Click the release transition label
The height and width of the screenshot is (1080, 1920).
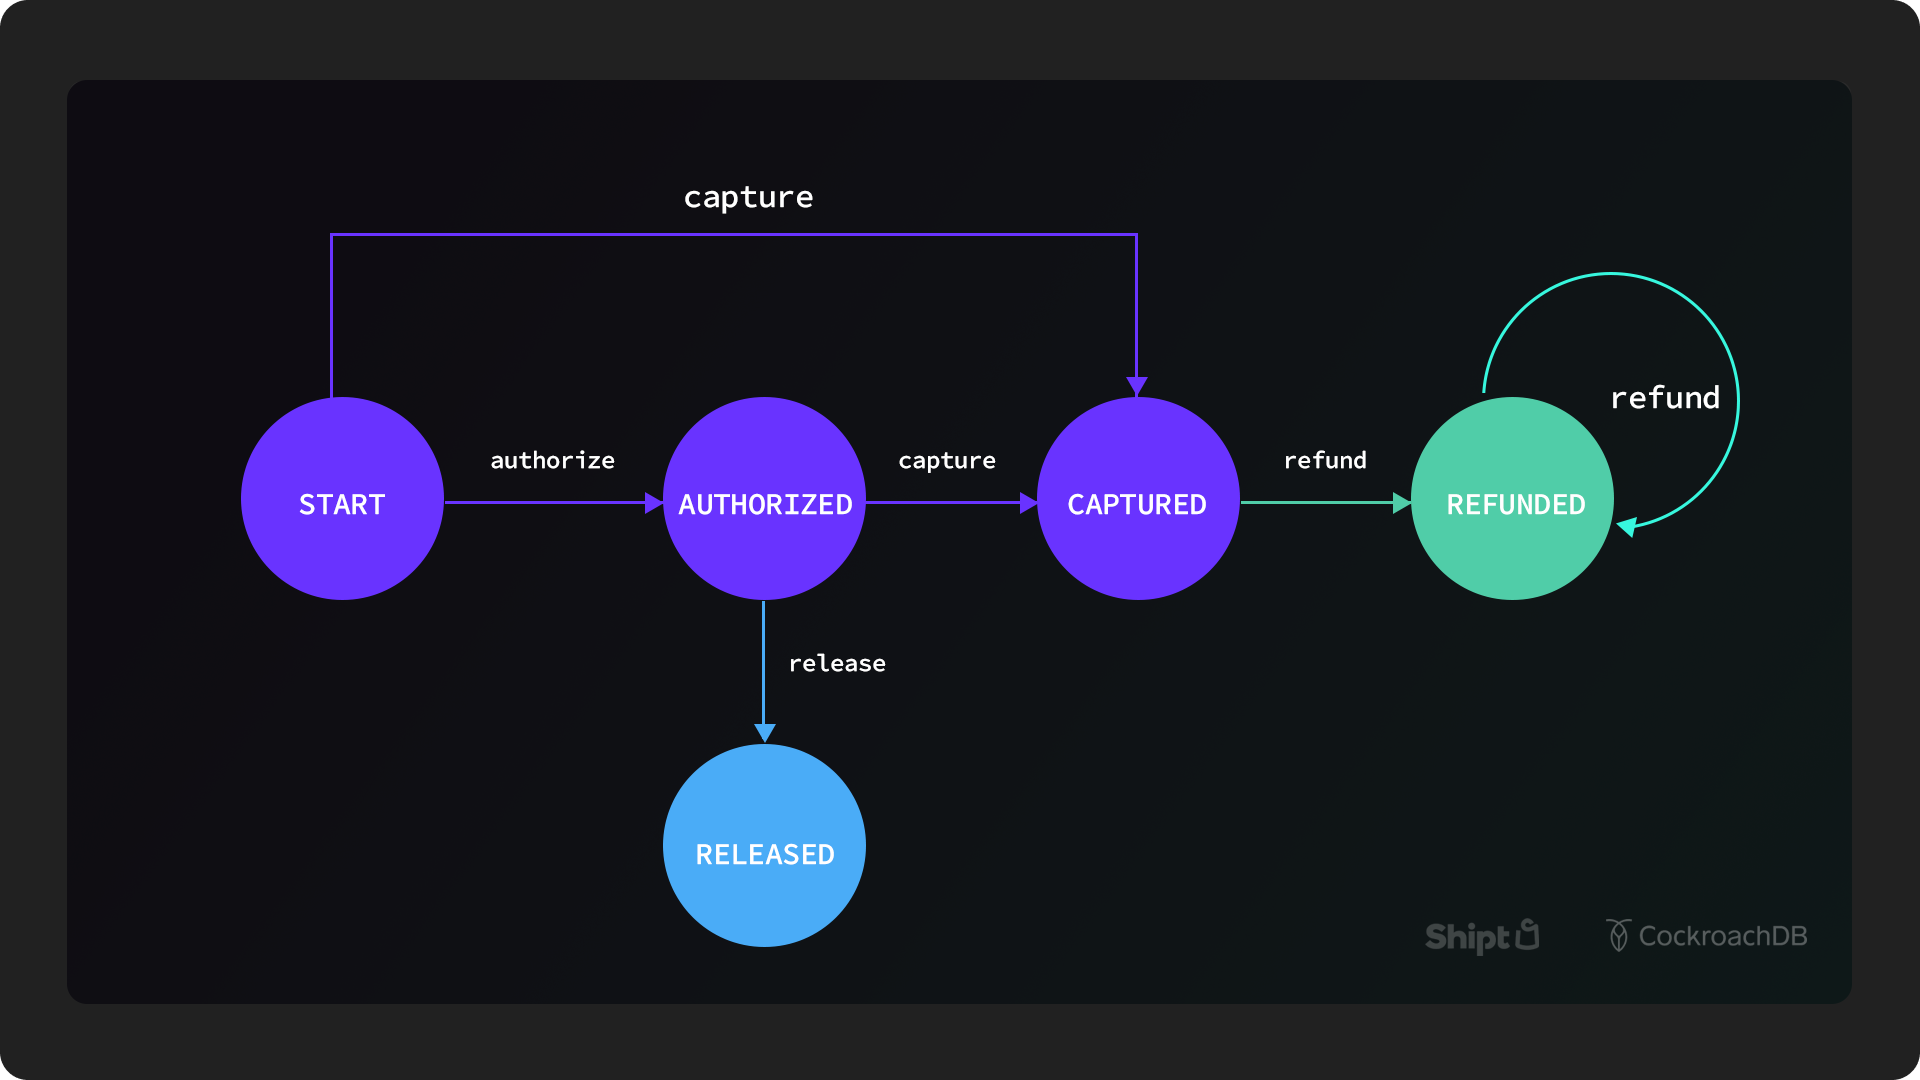click(x=836, y=663)
